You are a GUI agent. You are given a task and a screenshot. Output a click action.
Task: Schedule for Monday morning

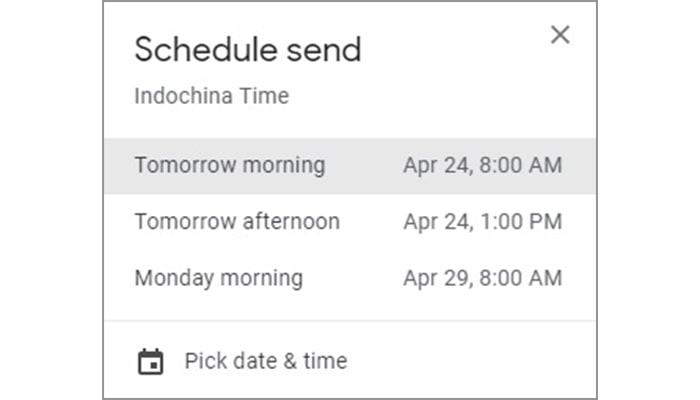tap(218, 277)
